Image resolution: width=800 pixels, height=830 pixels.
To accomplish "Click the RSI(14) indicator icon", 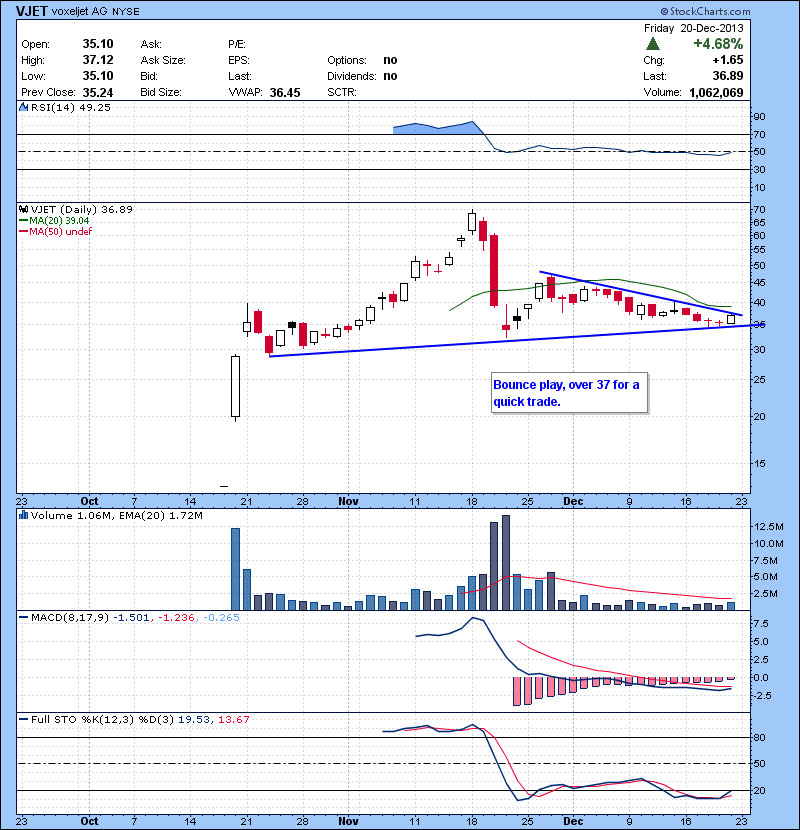I will (x=23, y=107).
